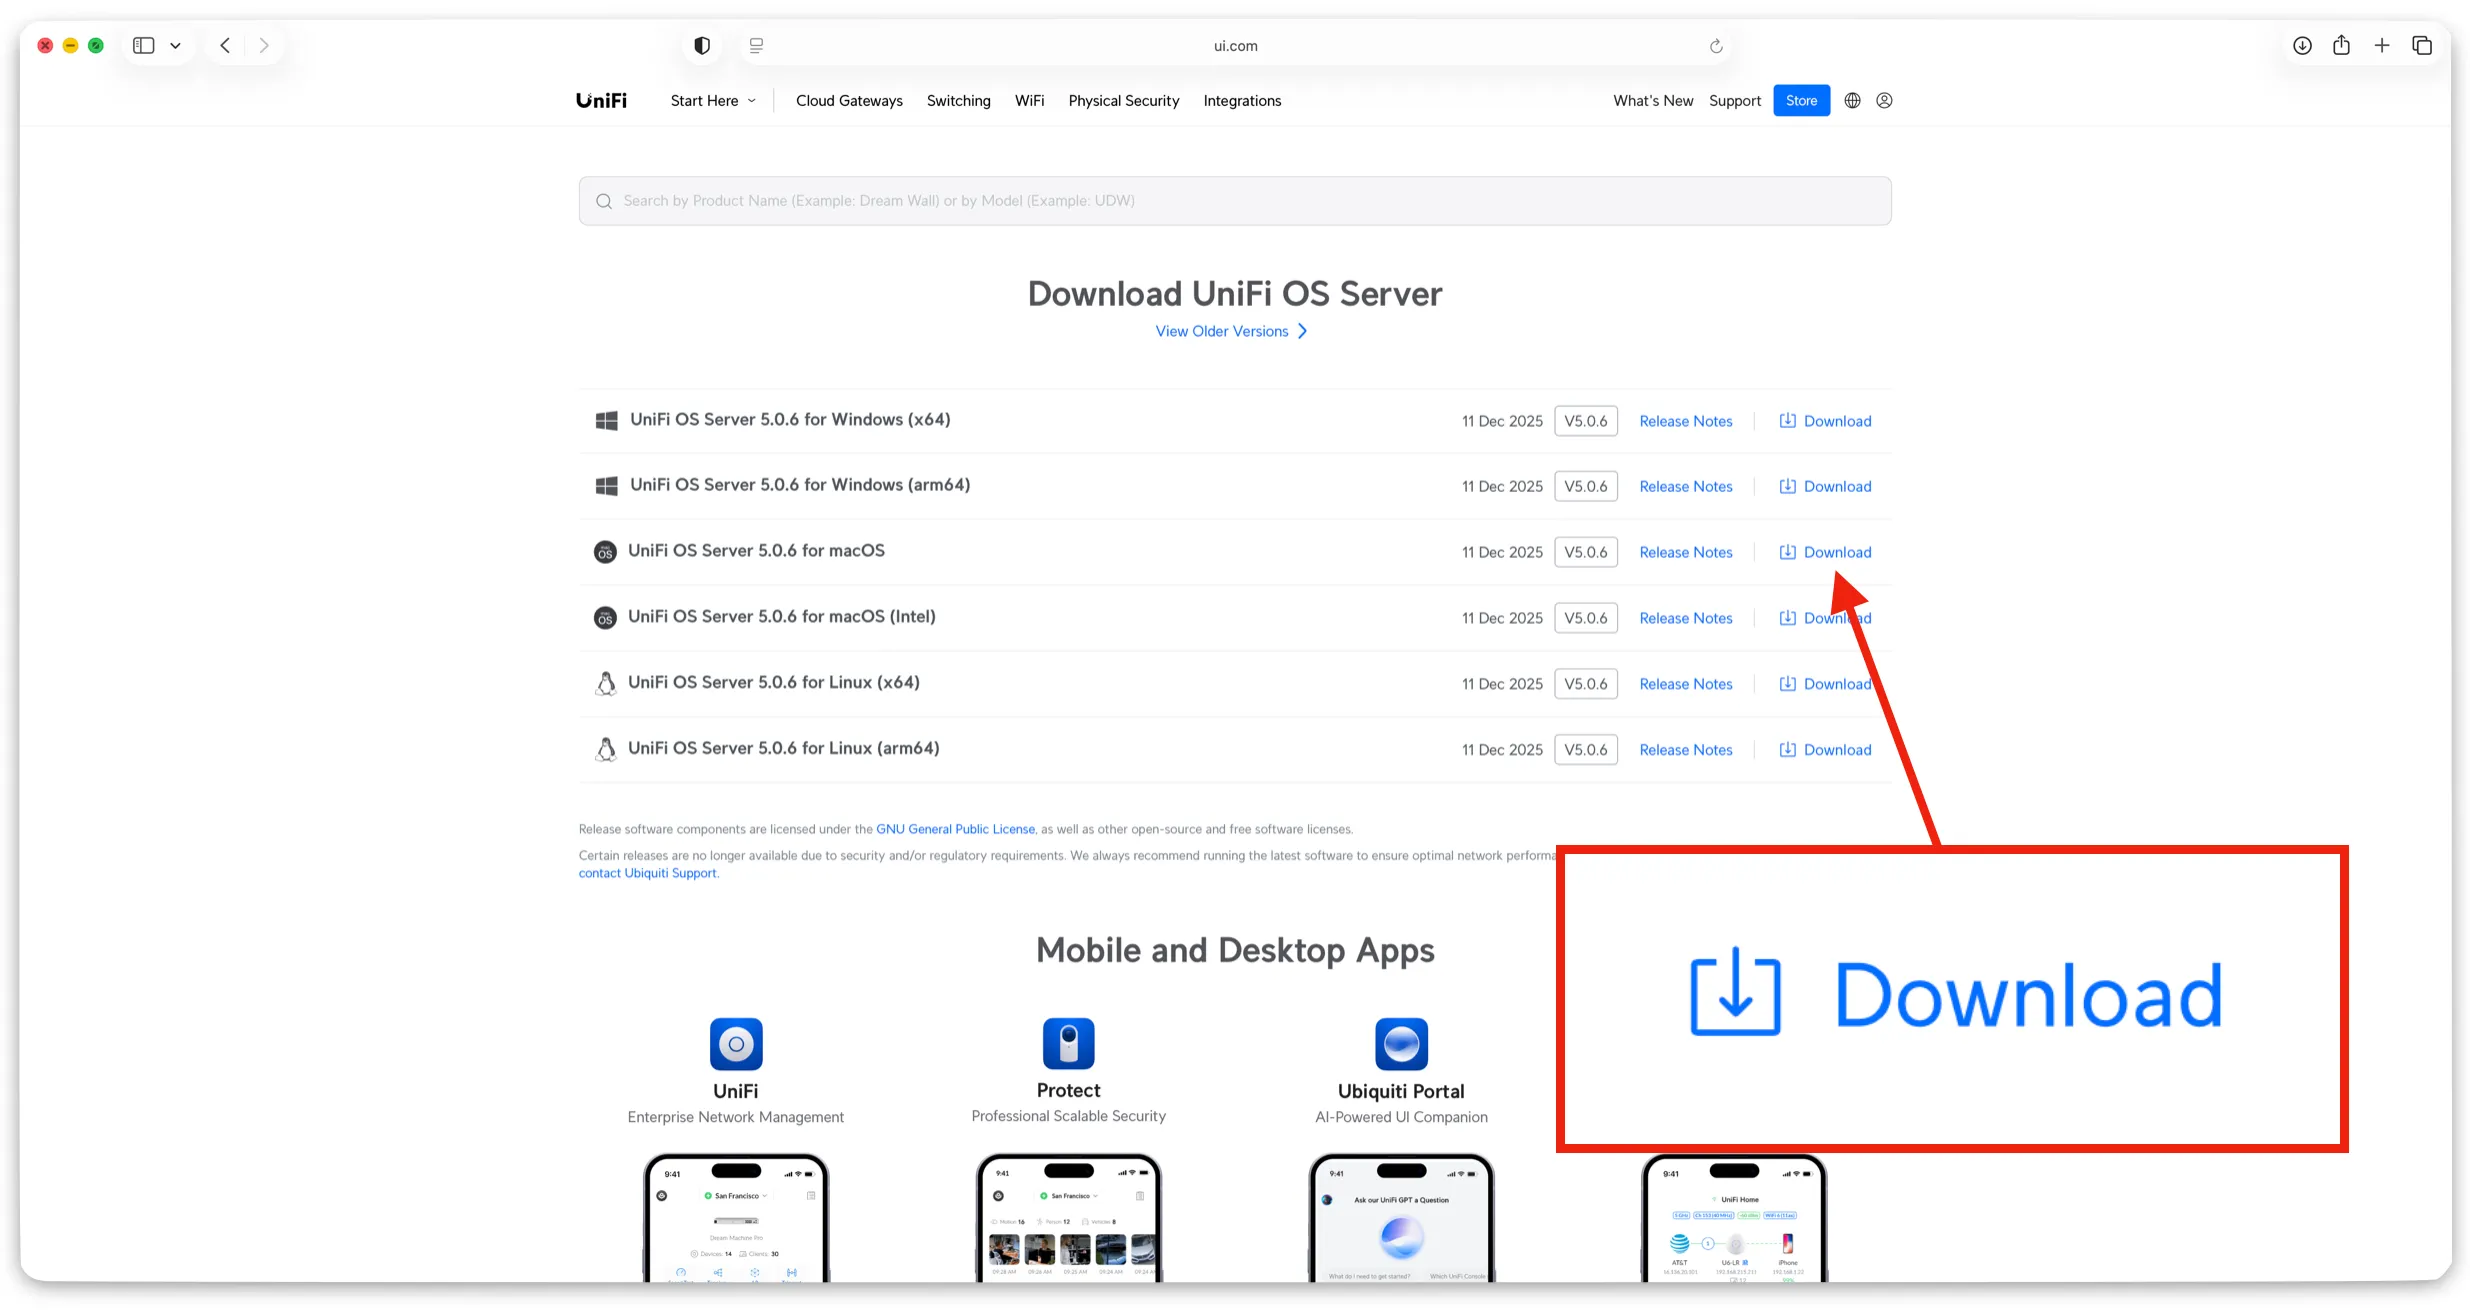This screenshot has height=1310, width=2470.
Task: Click the Ubiquiti Portal app icon
Action: point(1400,1044)
